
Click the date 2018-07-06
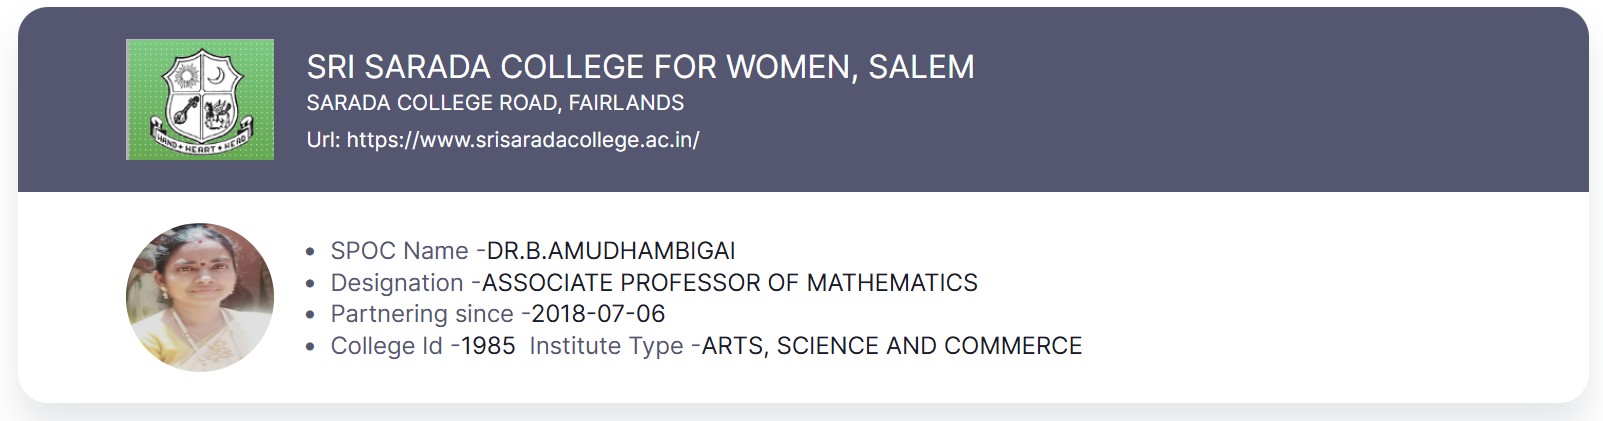[x=598, y=314]
